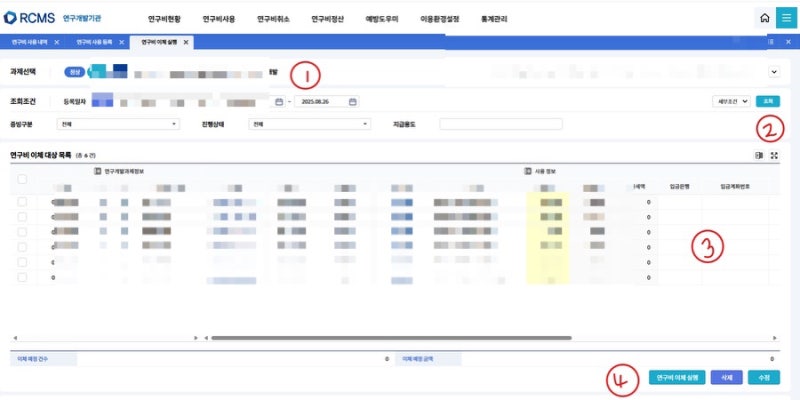
Task: Open the teal hamburger menu
Action: [786, 18]
